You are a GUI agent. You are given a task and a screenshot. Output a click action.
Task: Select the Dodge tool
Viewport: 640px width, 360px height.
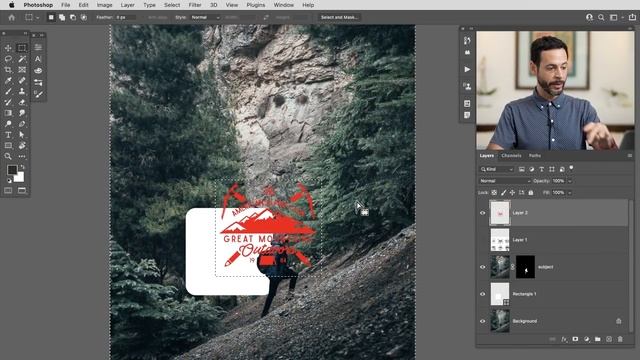(x=8, y=124)
